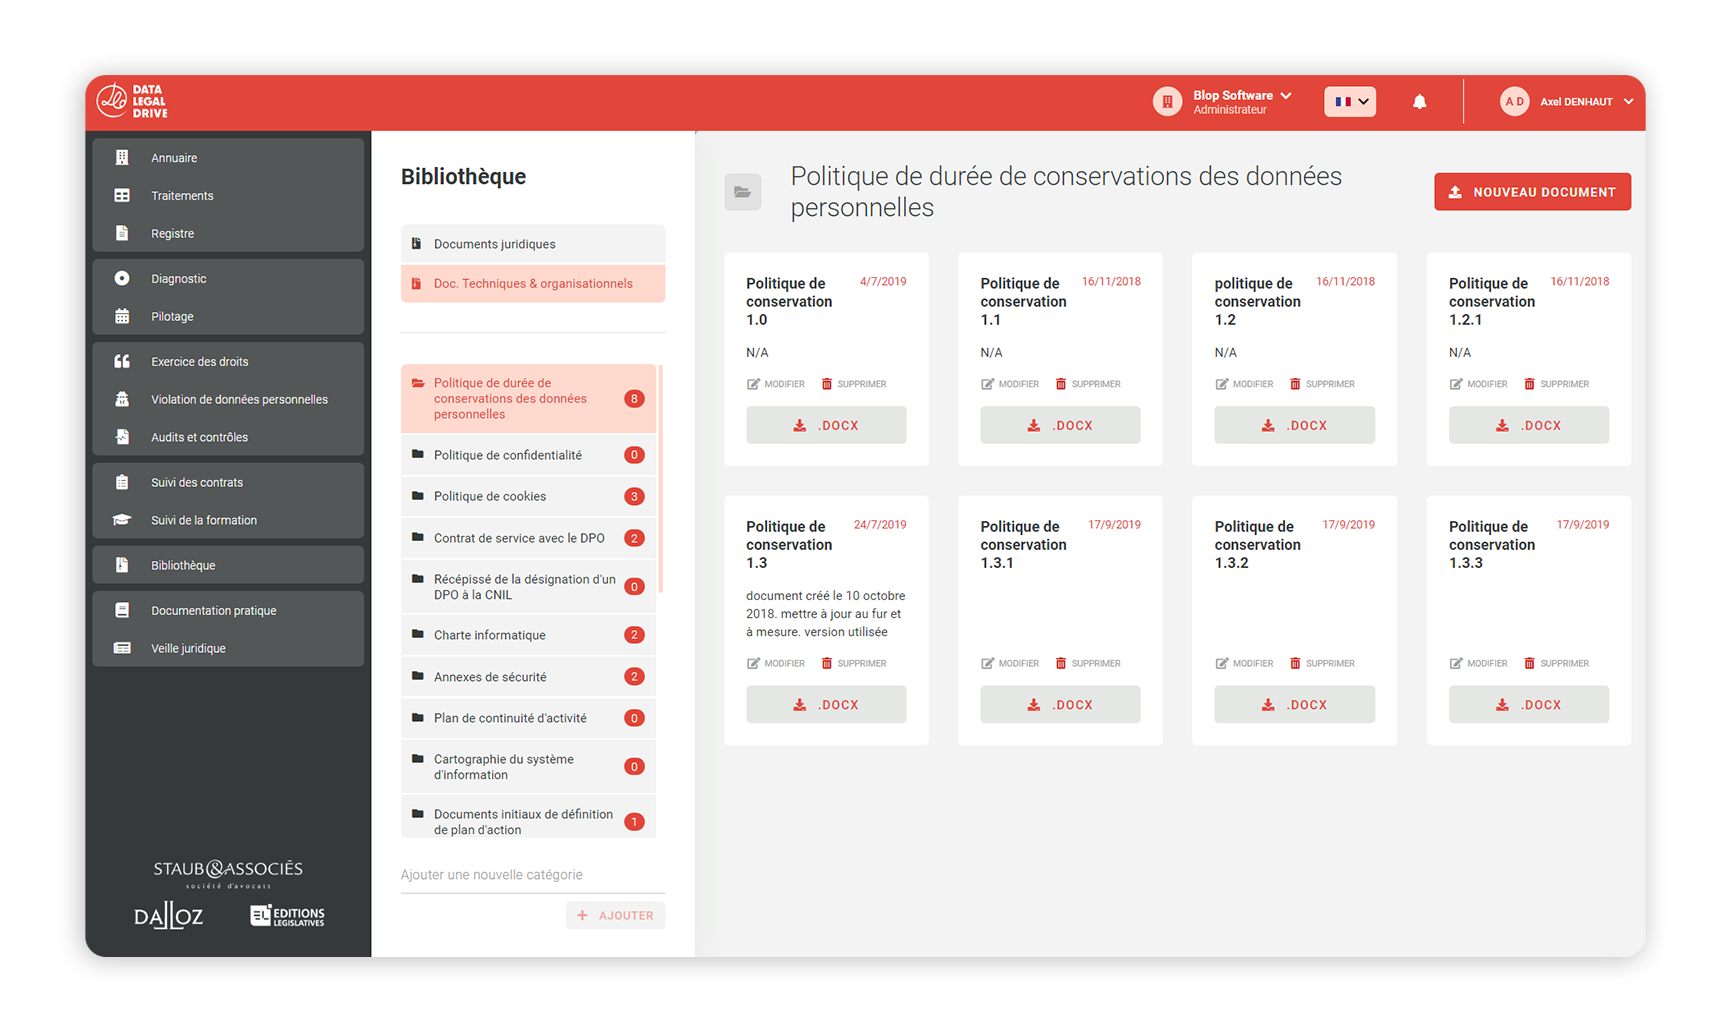The width and height of the screenshot is (1724, 1030).
Task: Click the Staub & Associés logo
Action: point(228,874)
